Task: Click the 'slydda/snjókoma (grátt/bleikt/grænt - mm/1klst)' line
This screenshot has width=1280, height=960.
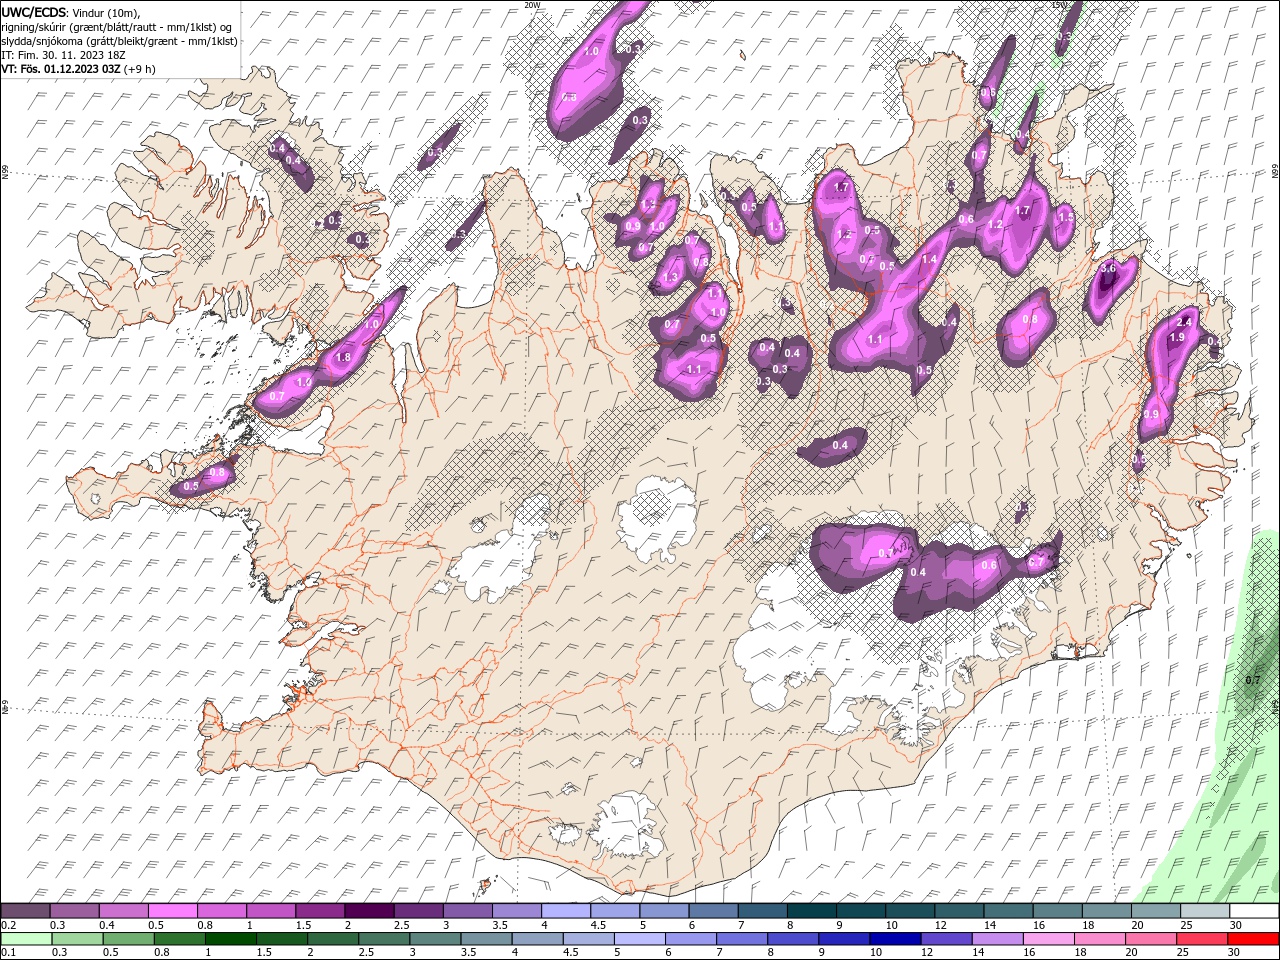Action: pyautogui.click(x=120, y=41)
